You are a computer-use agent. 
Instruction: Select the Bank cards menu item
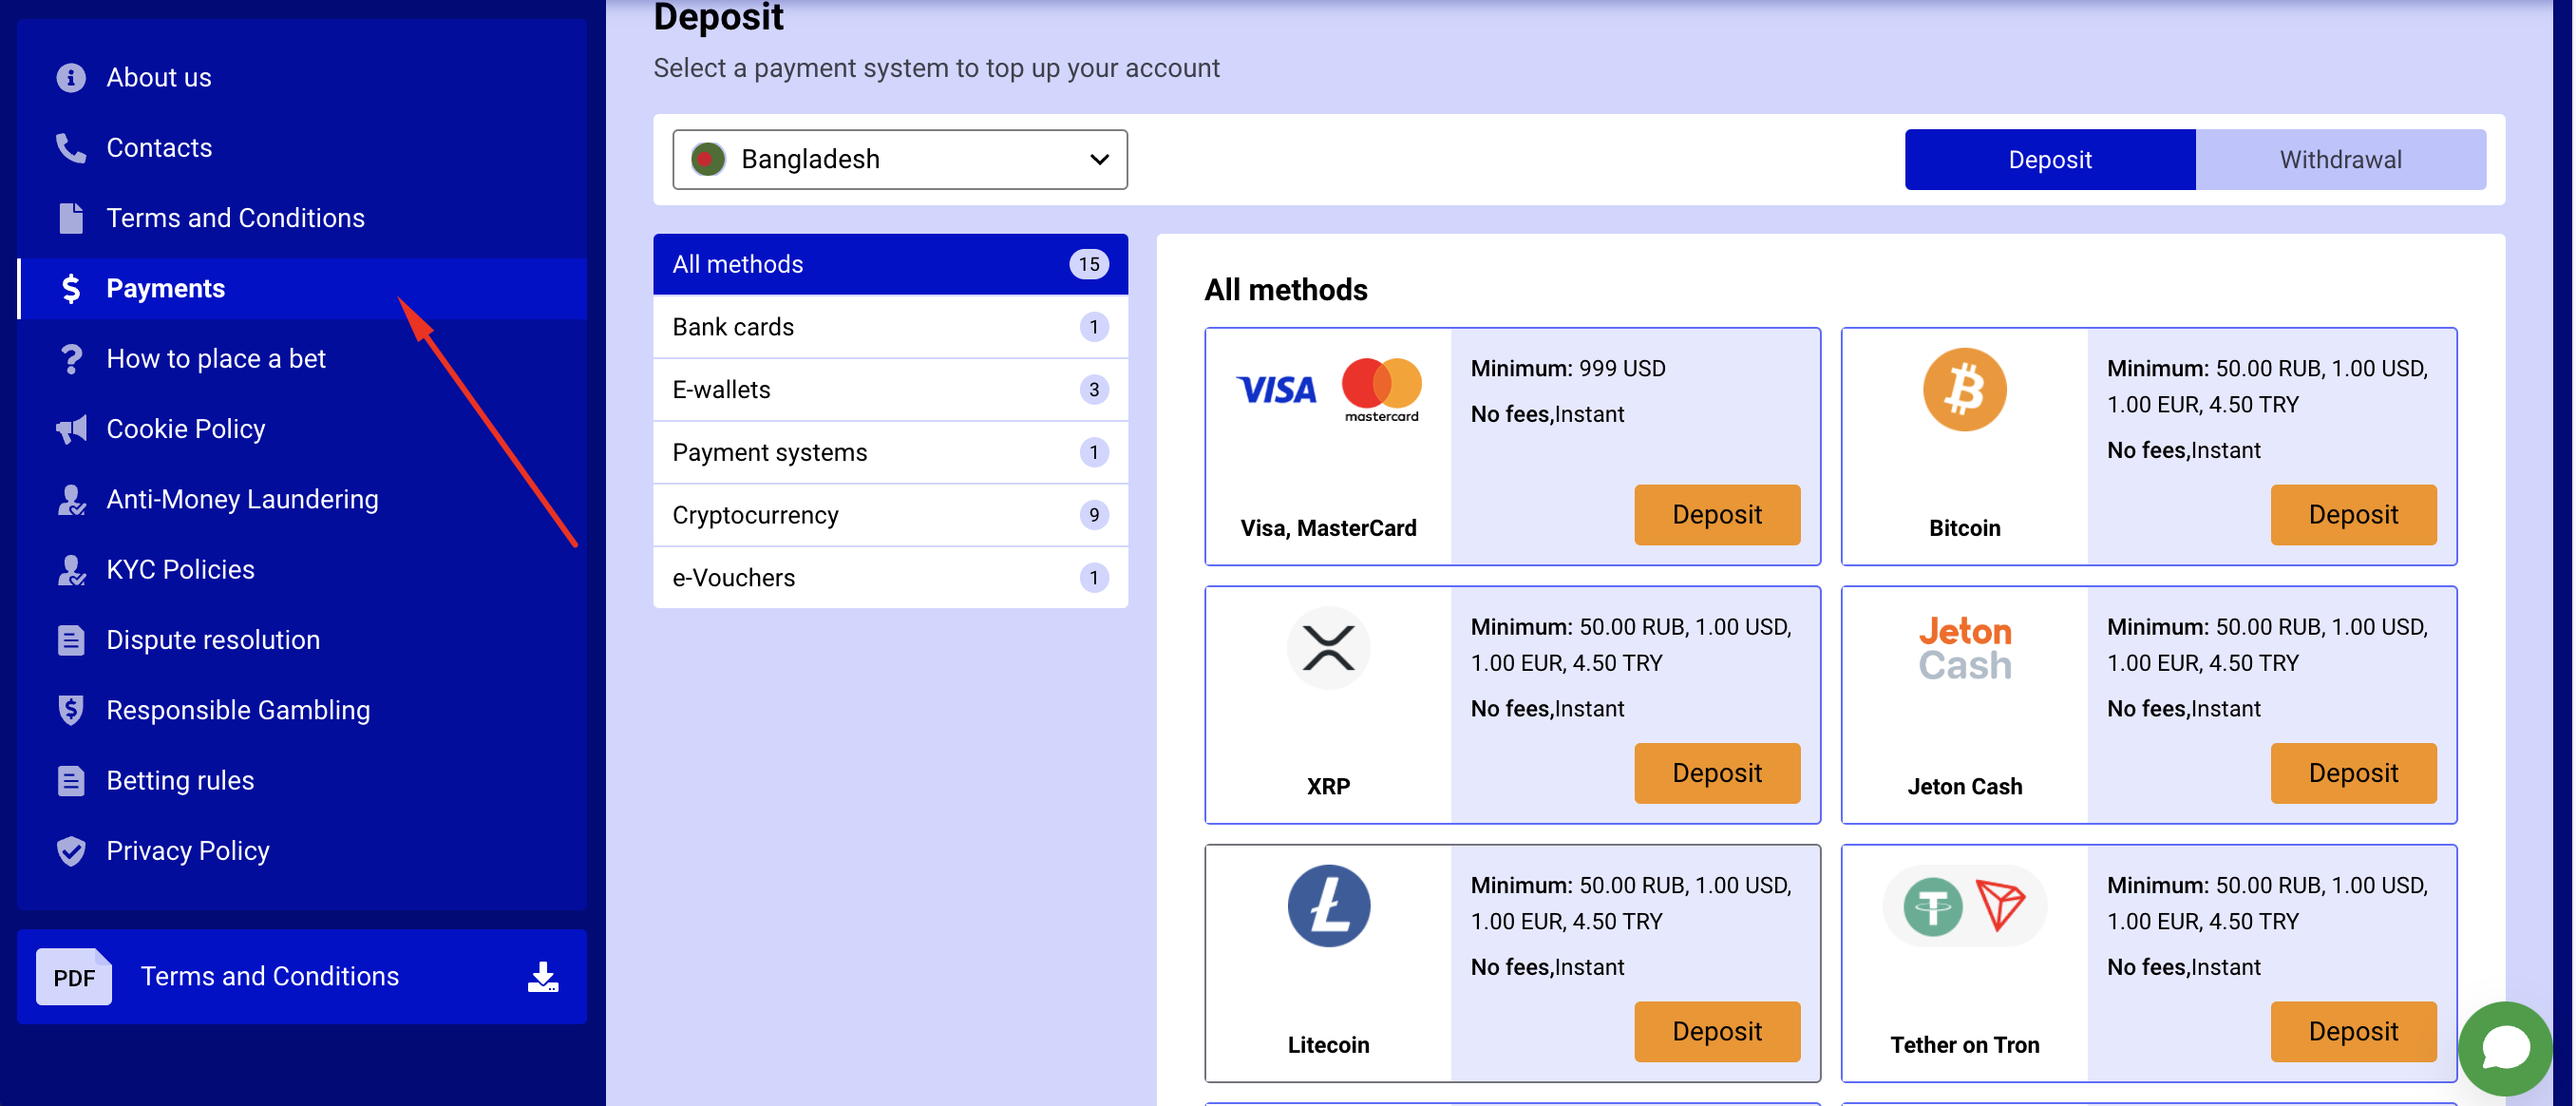tap(889, 325)
